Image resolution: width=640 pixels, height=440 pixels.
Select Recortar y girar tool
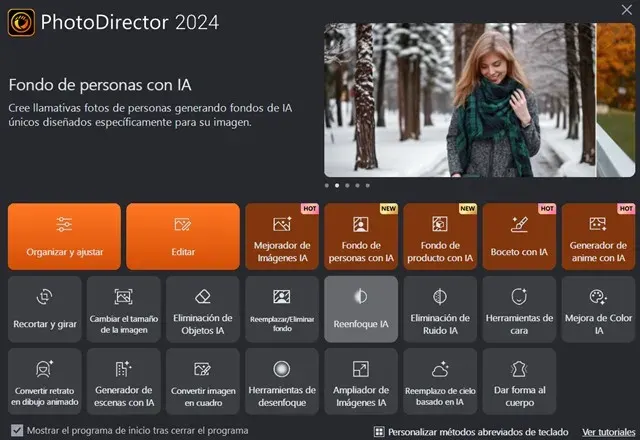44,309
